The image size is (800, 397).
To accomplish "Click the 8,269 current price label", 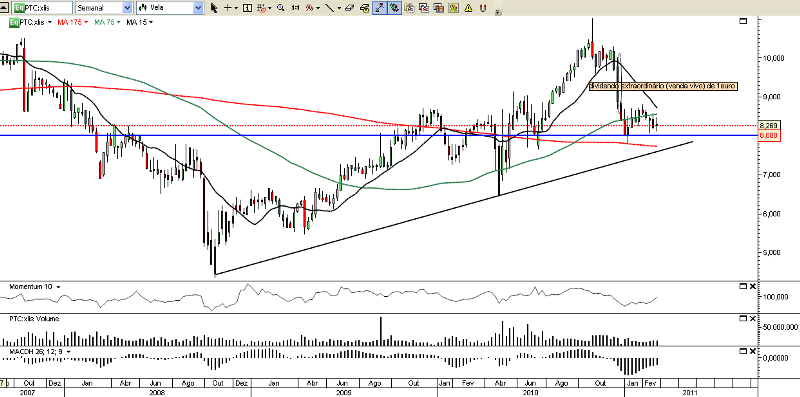I will (x=768, y=126).
